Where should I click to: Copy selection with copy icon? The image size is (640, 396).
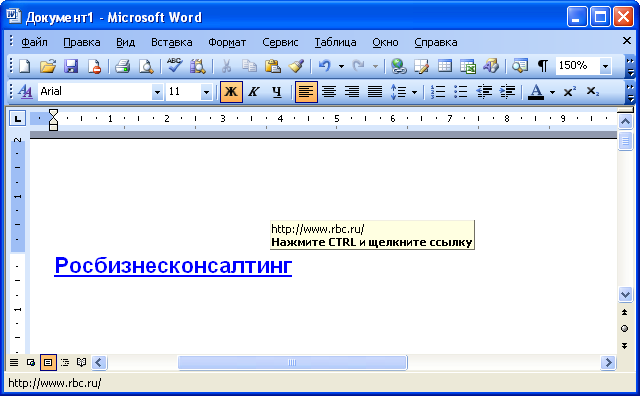[249, 66]
